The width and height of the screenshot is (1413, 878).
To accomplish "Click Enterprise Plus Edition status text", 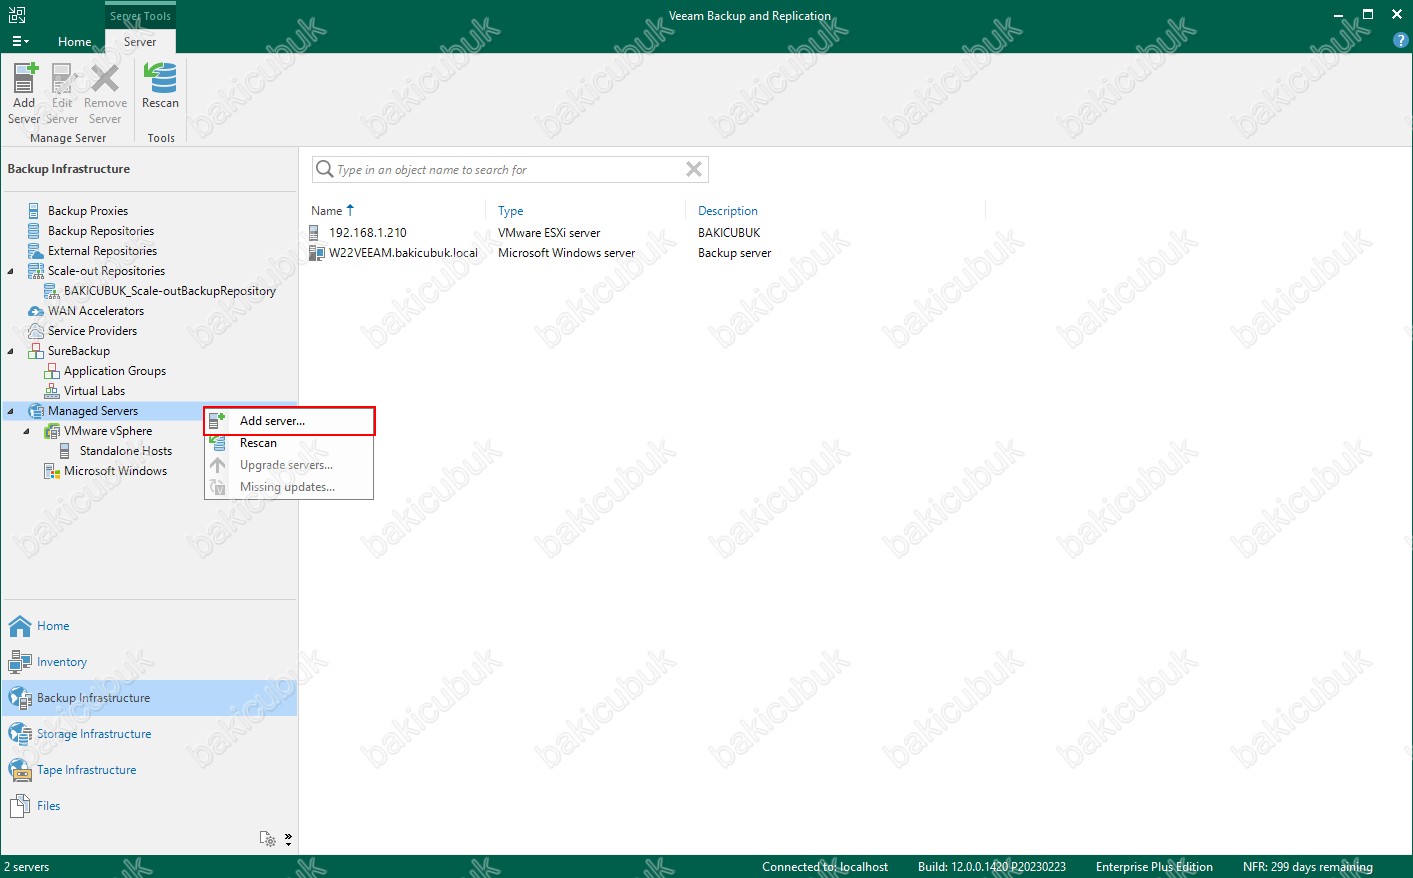I will [1154, 867].
